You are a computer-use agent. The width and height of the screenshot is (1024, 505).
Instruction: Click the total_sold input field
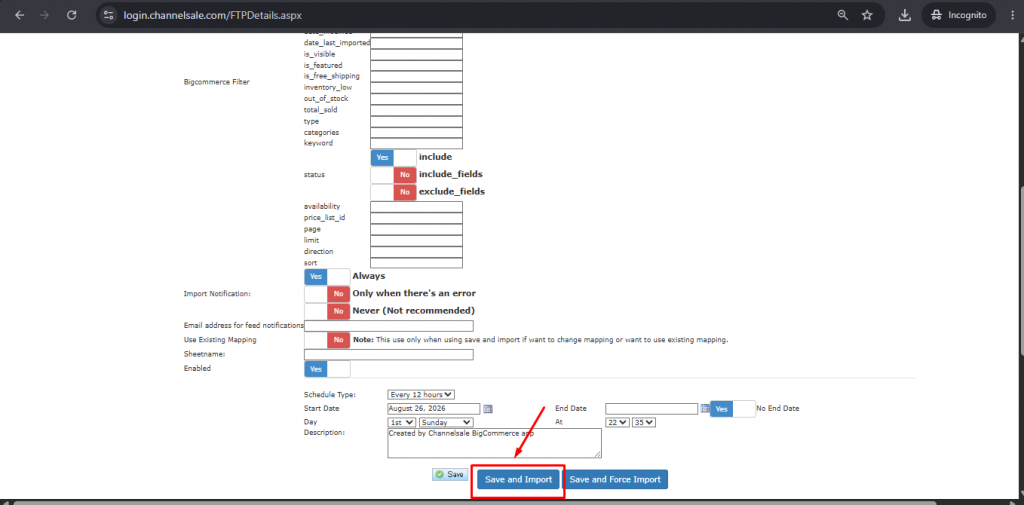click(417, 110)
